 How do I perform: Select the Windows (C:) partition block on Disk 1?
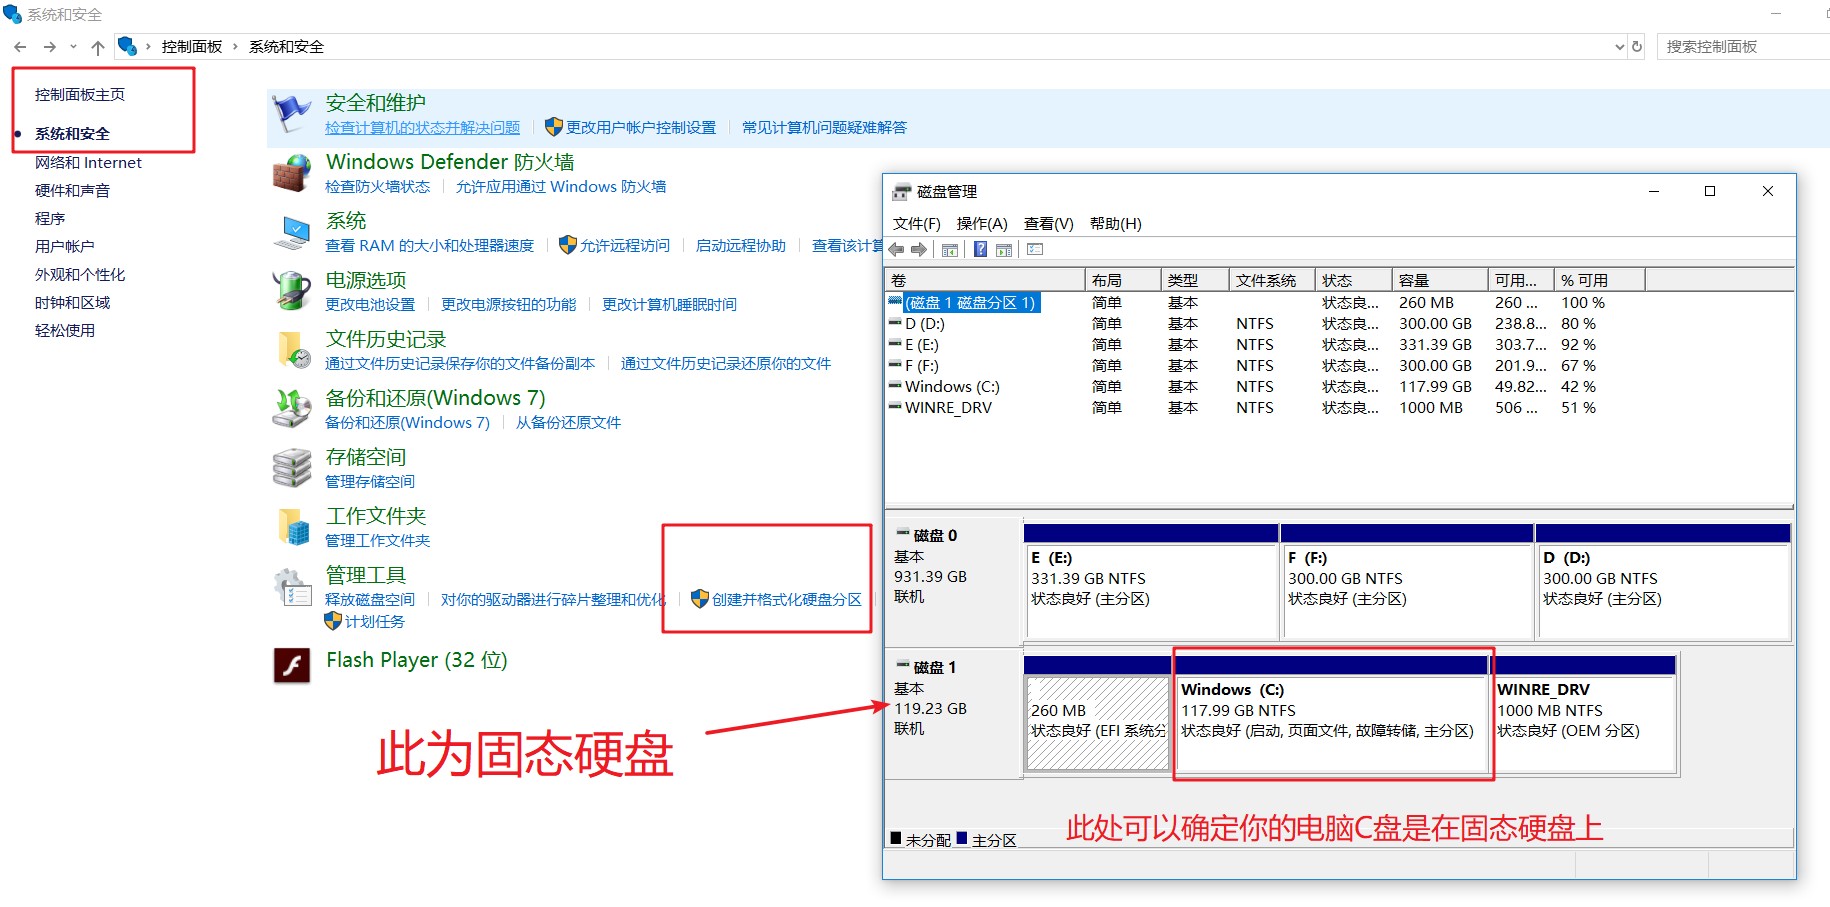point(1332,713)
